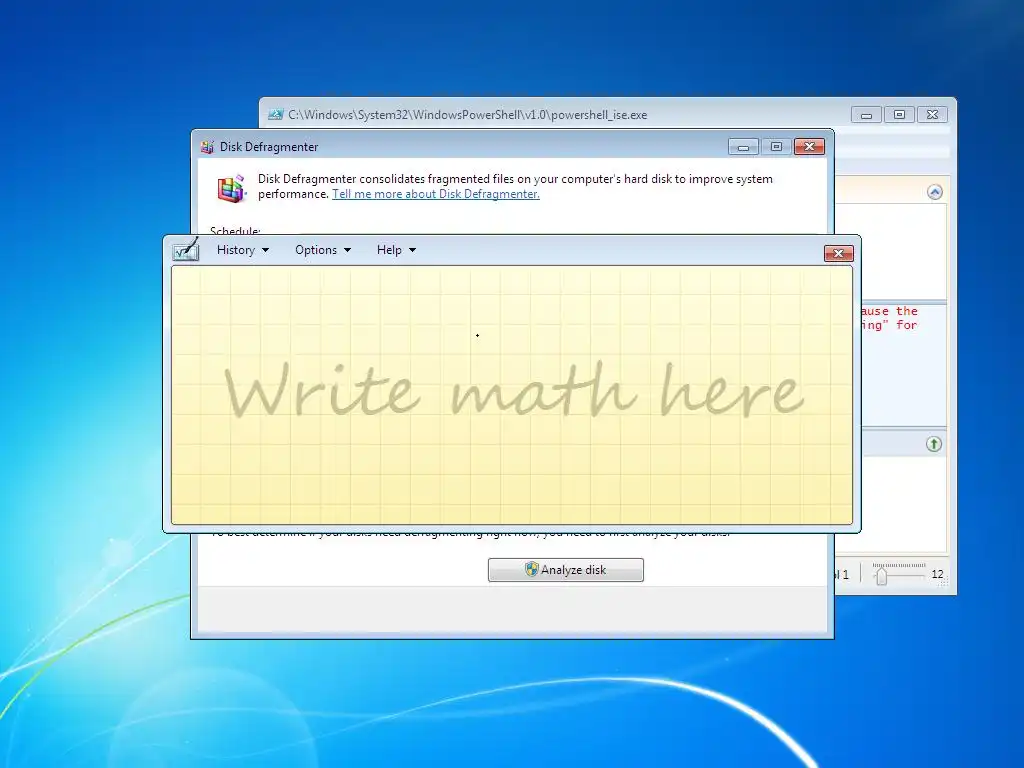Click the History dropdown arrow

(265, 250)
